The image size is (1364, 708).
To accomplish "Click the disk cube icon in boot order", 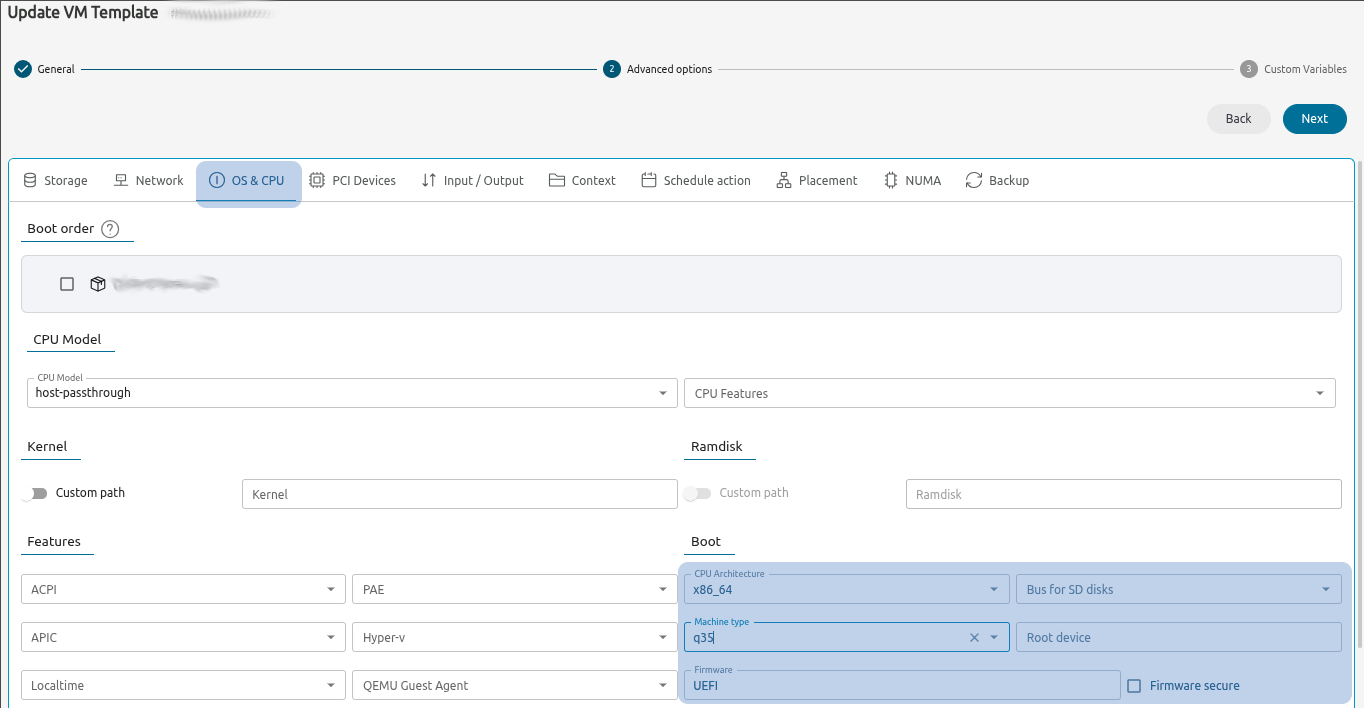I will coord(98,284).
